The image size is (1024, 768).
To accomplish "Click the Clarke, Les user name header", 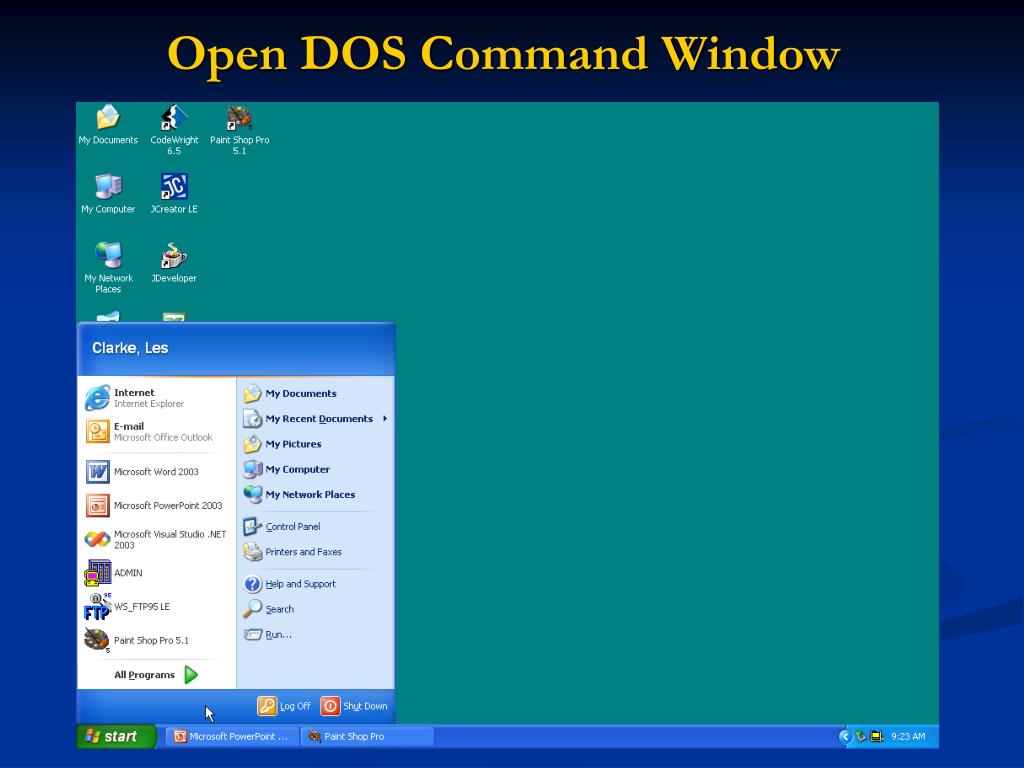I will point(130,348).
